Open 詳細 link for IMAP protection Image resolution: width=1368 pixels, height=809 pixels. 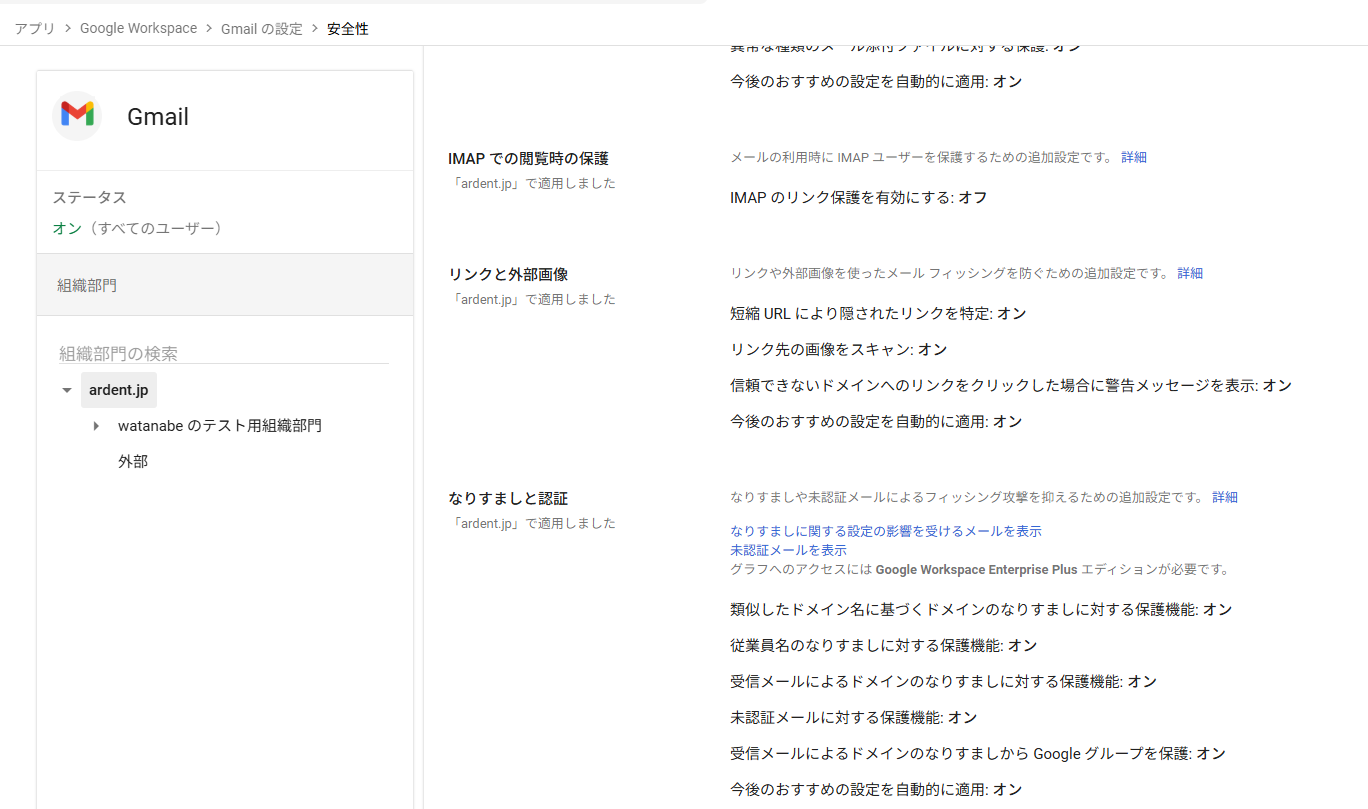pos(1133,157)
